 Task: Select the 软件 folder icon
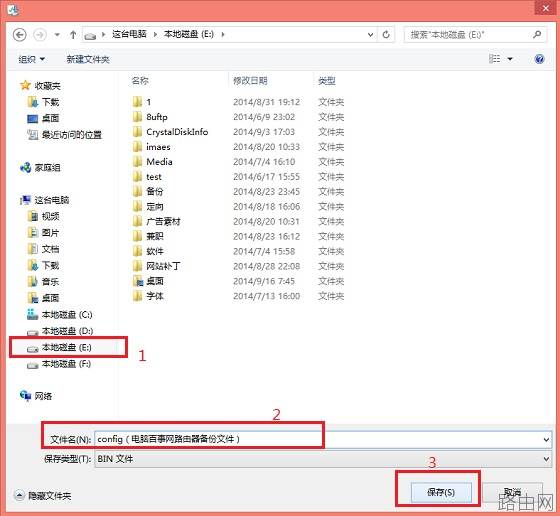click(x=138, y=251)
